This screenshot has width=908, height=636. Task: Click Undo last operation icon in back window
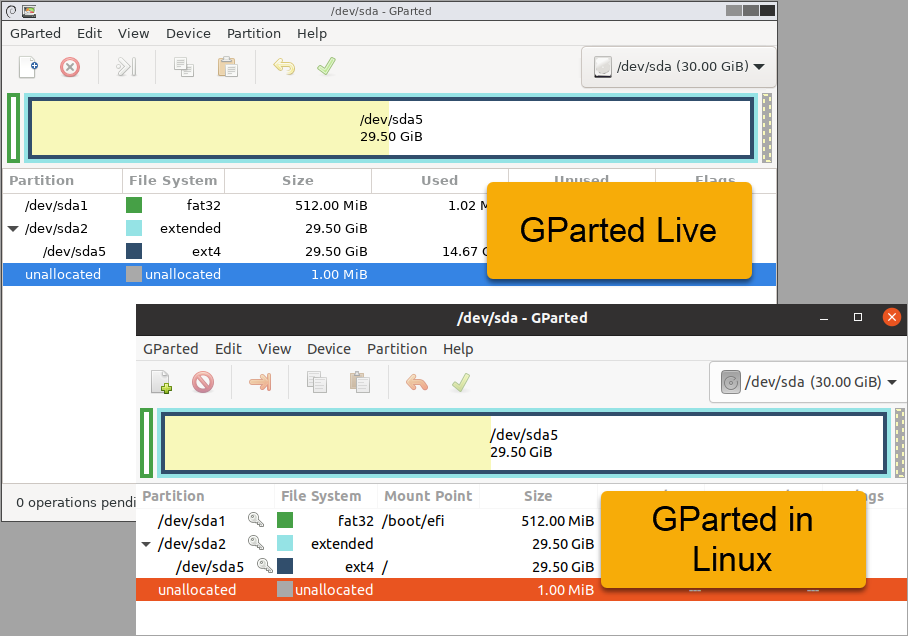tap(284, 67)
